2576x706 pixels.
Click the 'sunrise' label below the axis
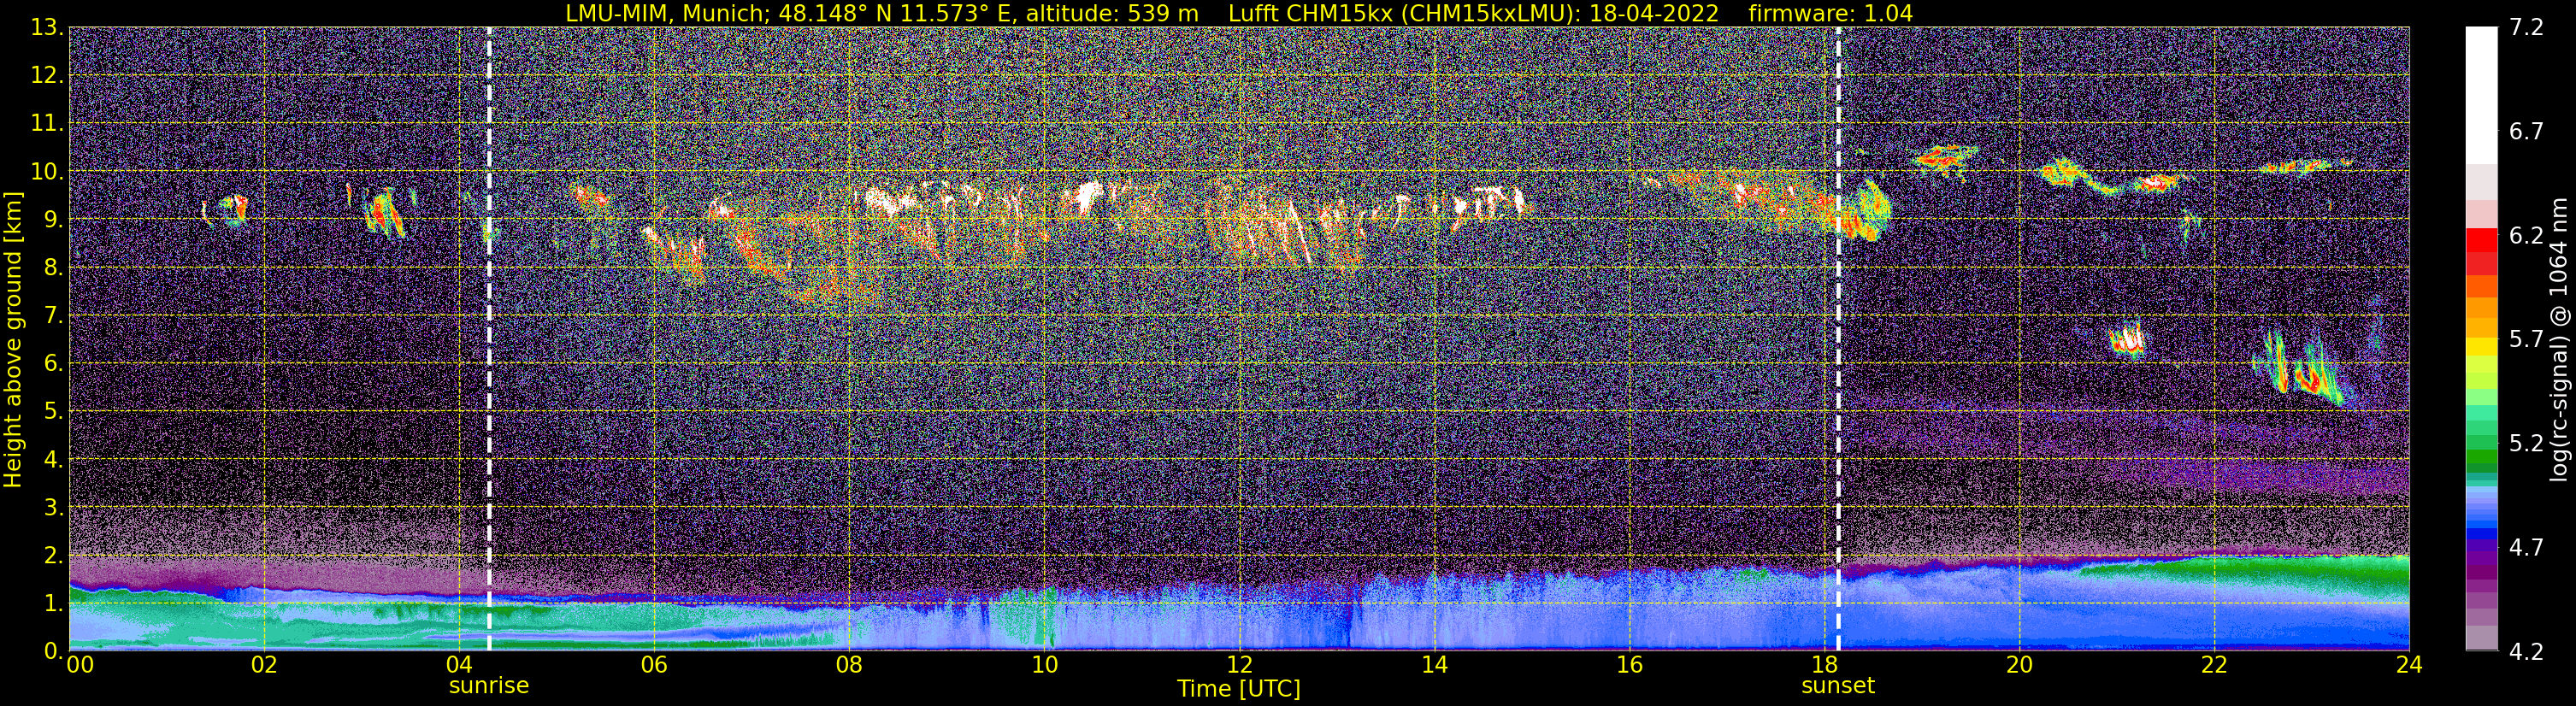point(488,686)
